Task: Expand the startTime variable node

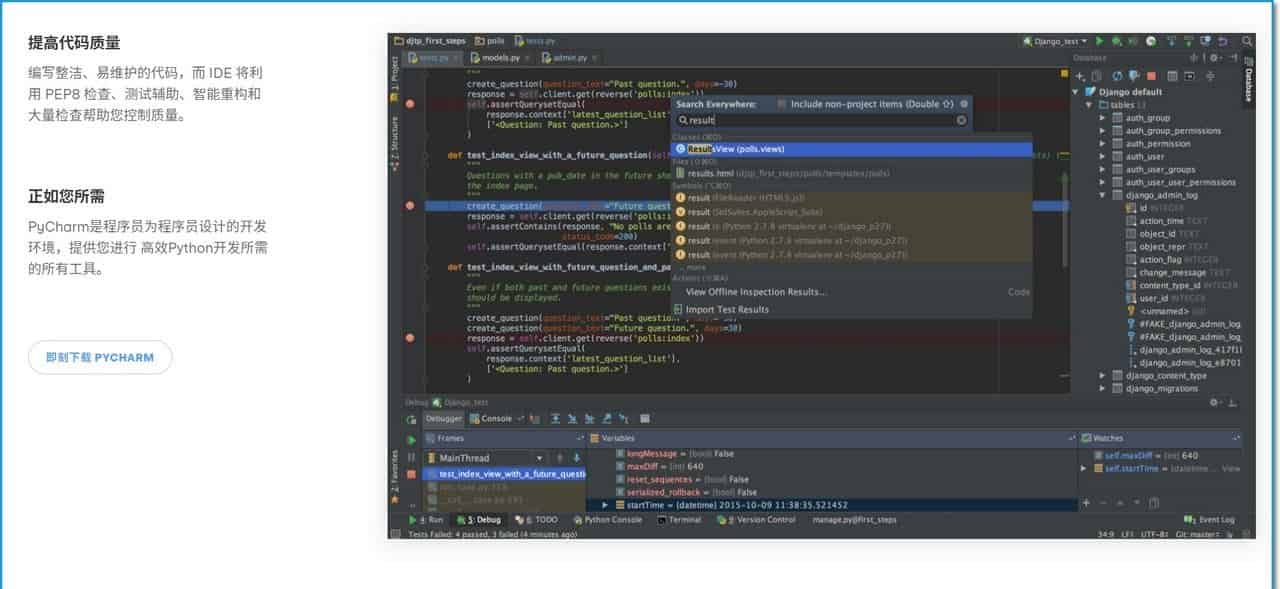Action: click(604, 505)
